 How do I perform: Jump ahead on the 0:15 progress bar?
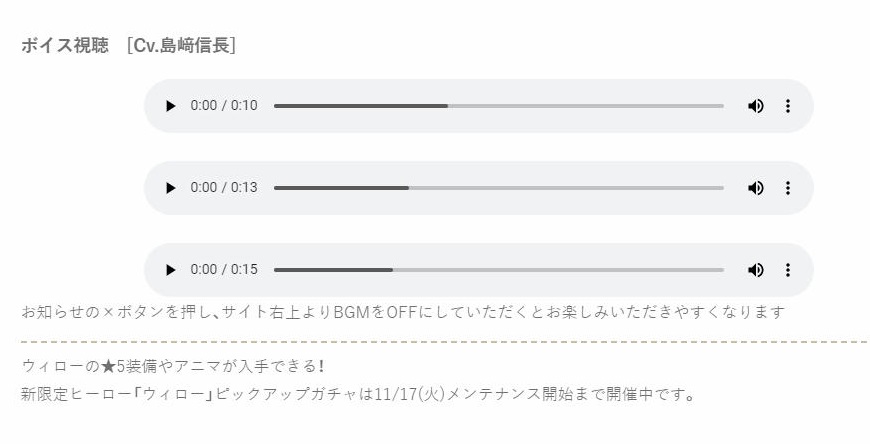(x=560, y=270)
